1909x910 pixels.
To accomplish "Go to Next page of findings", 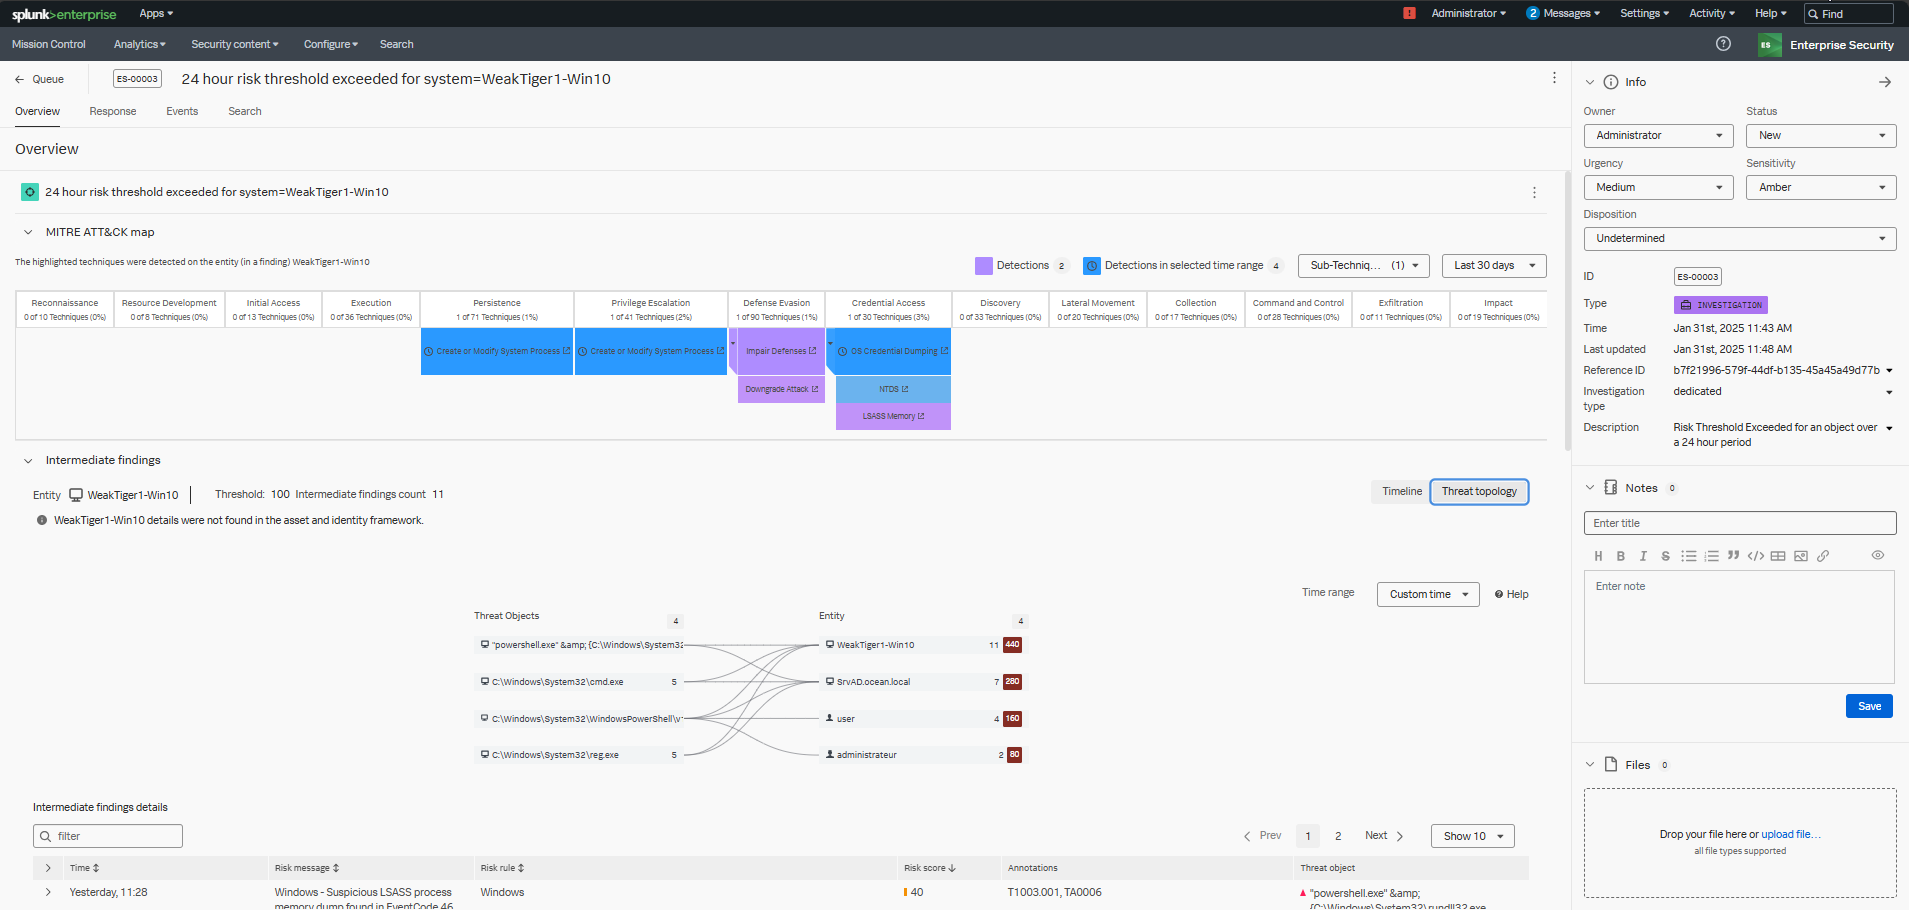I will (1384, 836).
